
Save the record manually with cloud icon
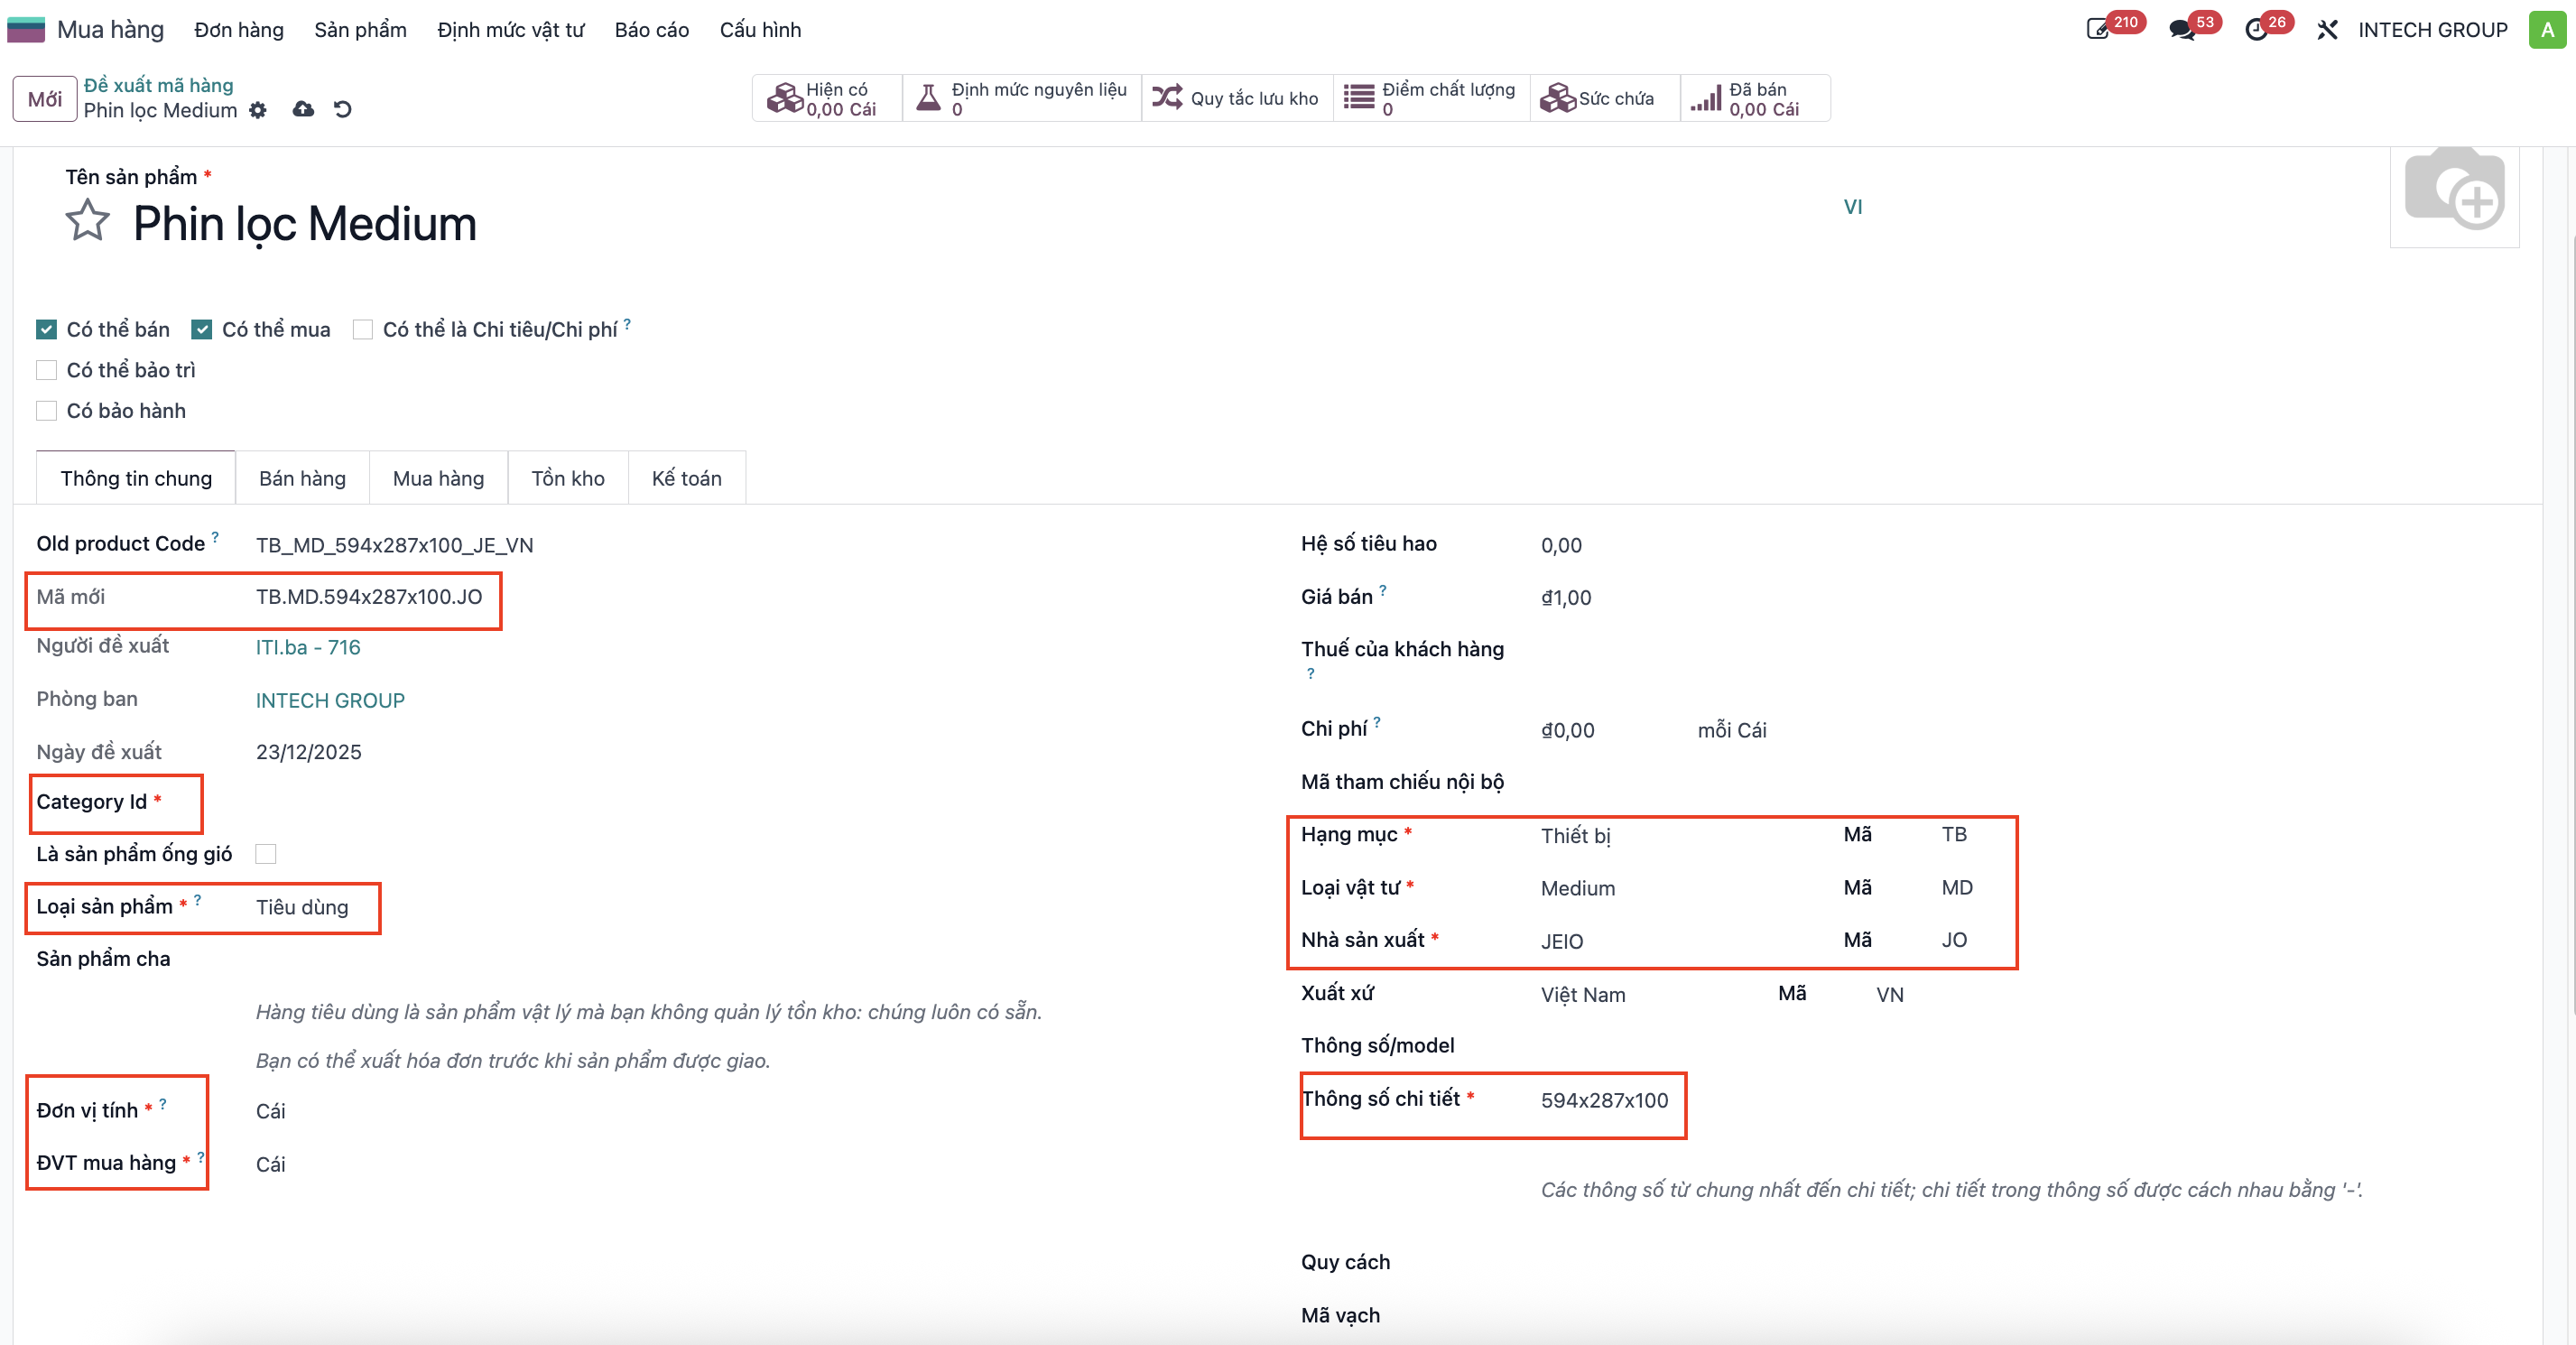303,109
